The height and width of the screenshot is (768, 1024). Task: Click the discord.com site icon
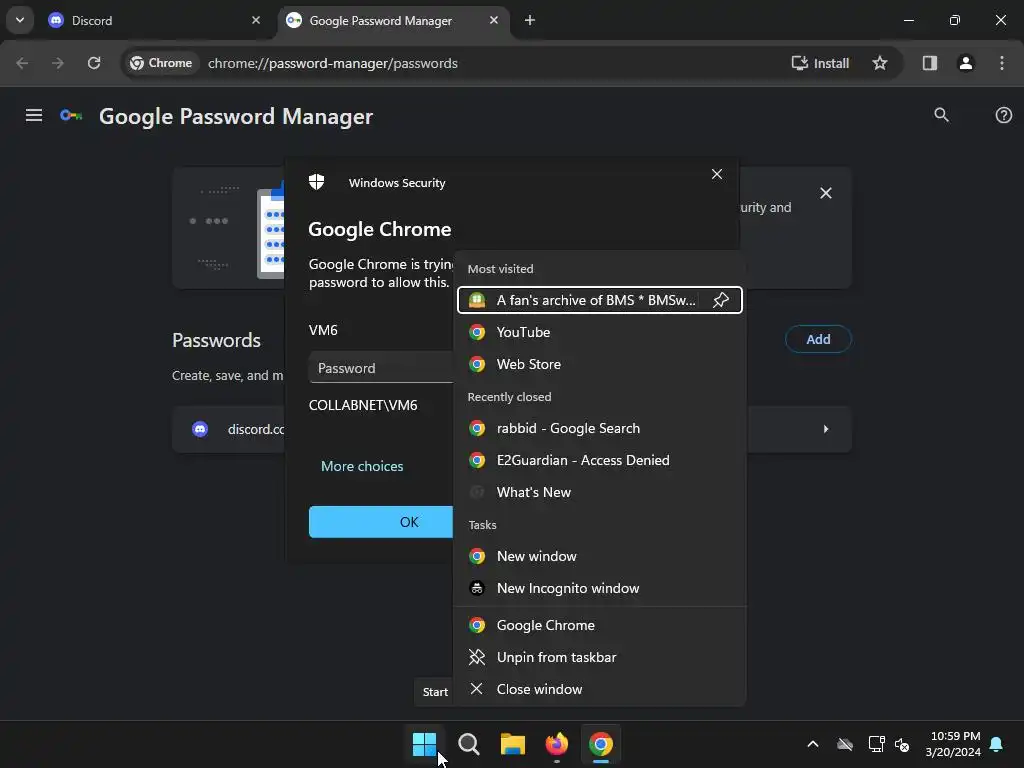200,429
